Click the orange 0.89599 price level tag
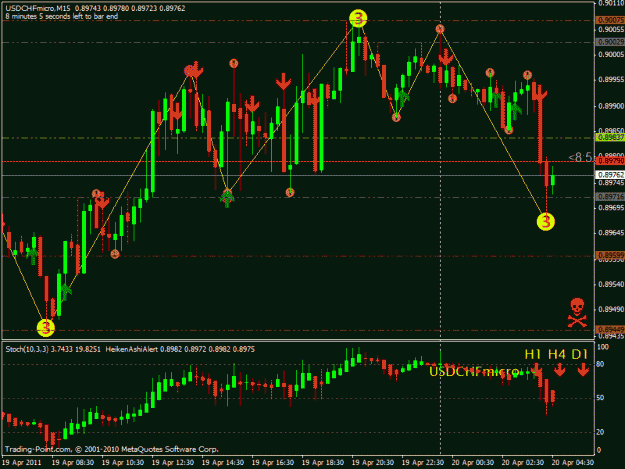The height and width of the screenshot is (469, 625). point(610,255)
